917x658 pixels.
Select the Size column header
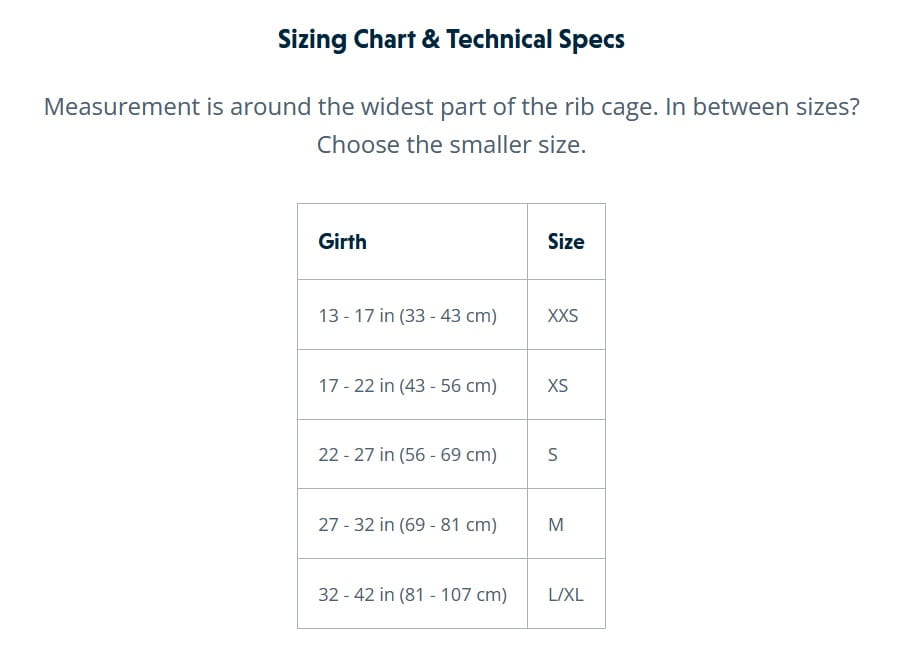tap(566, 242)
